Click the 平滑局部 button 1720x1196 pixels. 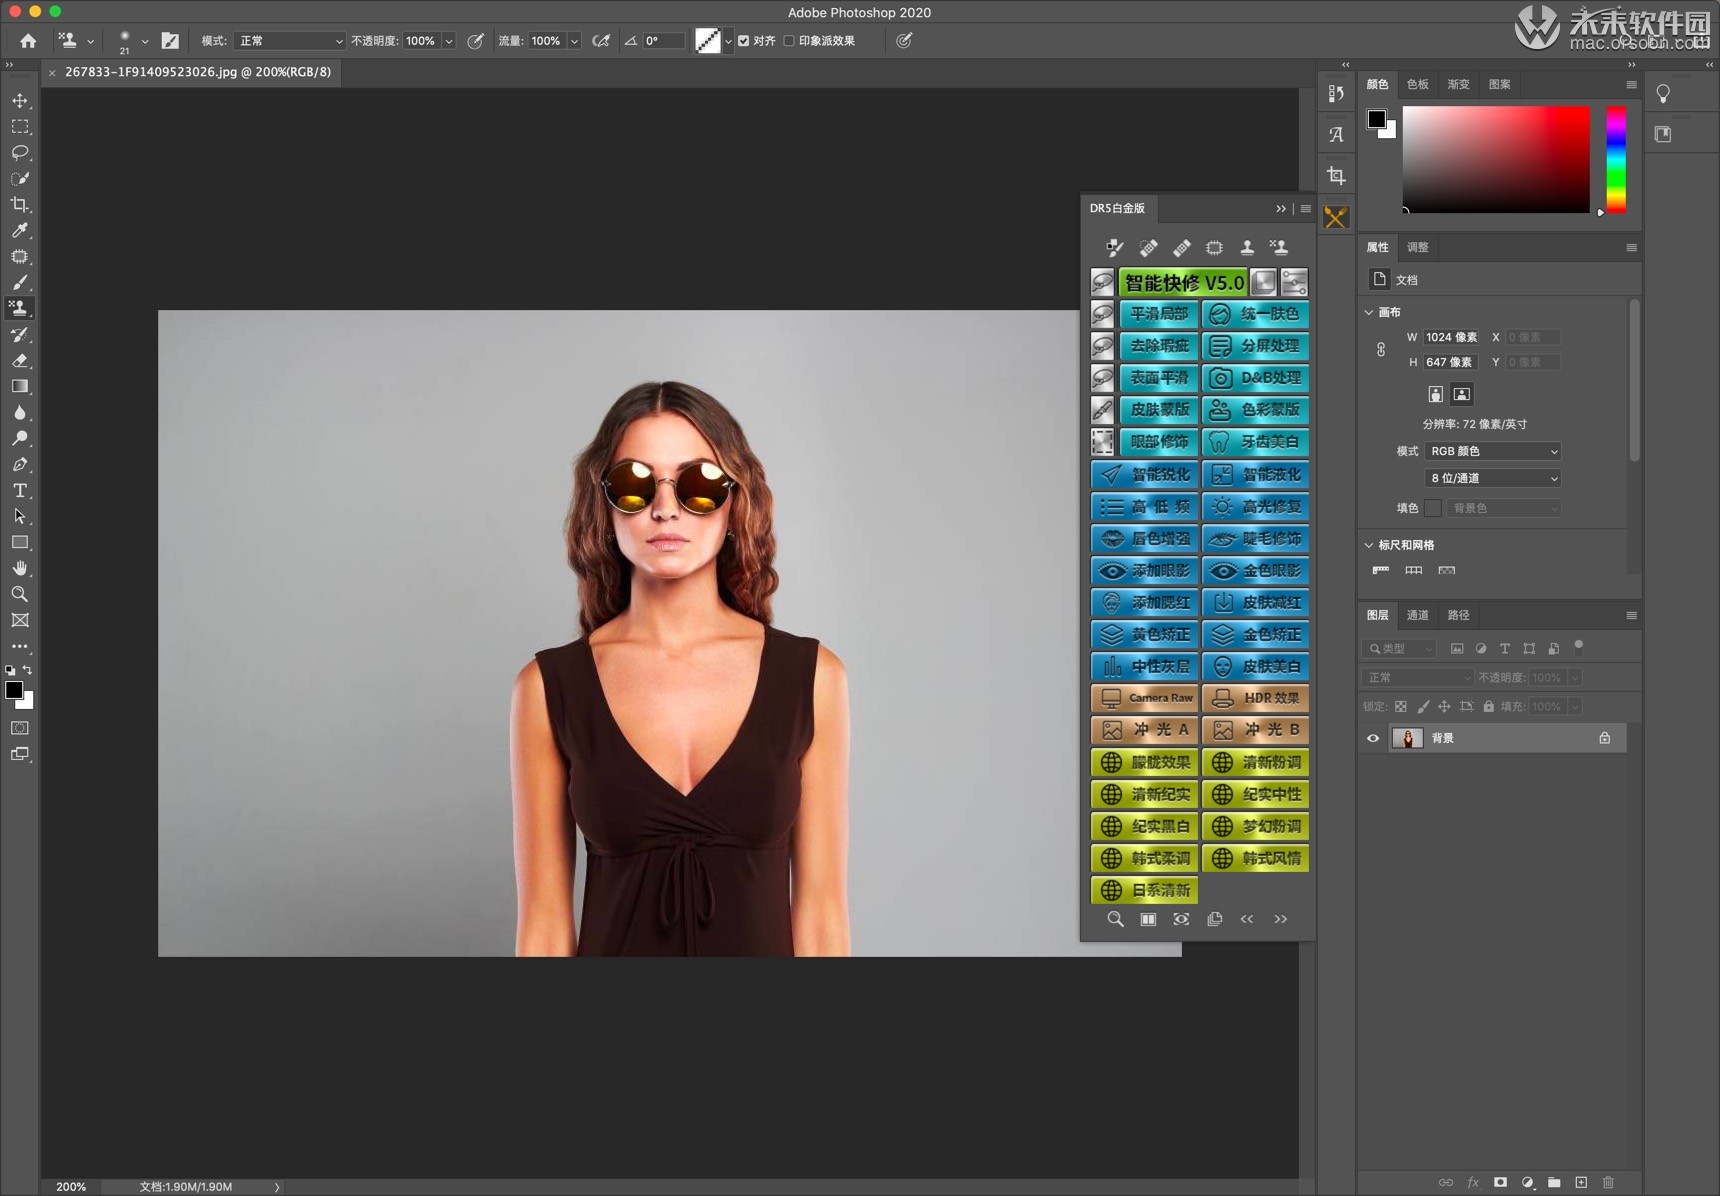(x=1159, y=314)
